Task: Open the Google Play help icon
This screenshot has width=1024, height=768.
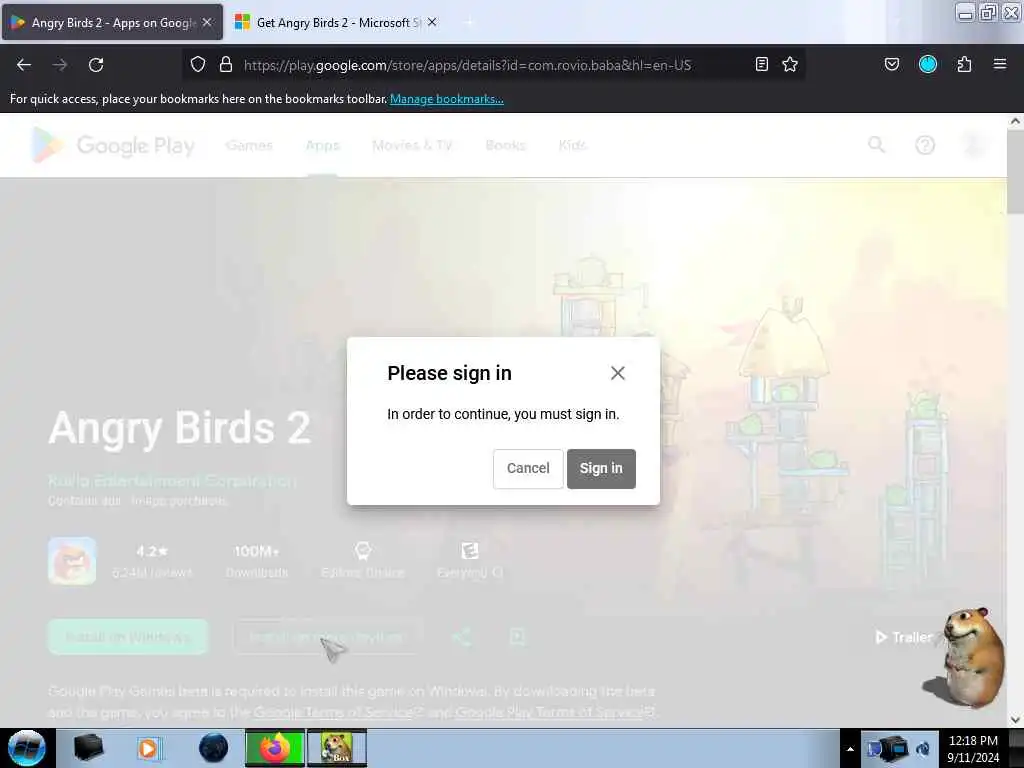Action: 925,145
